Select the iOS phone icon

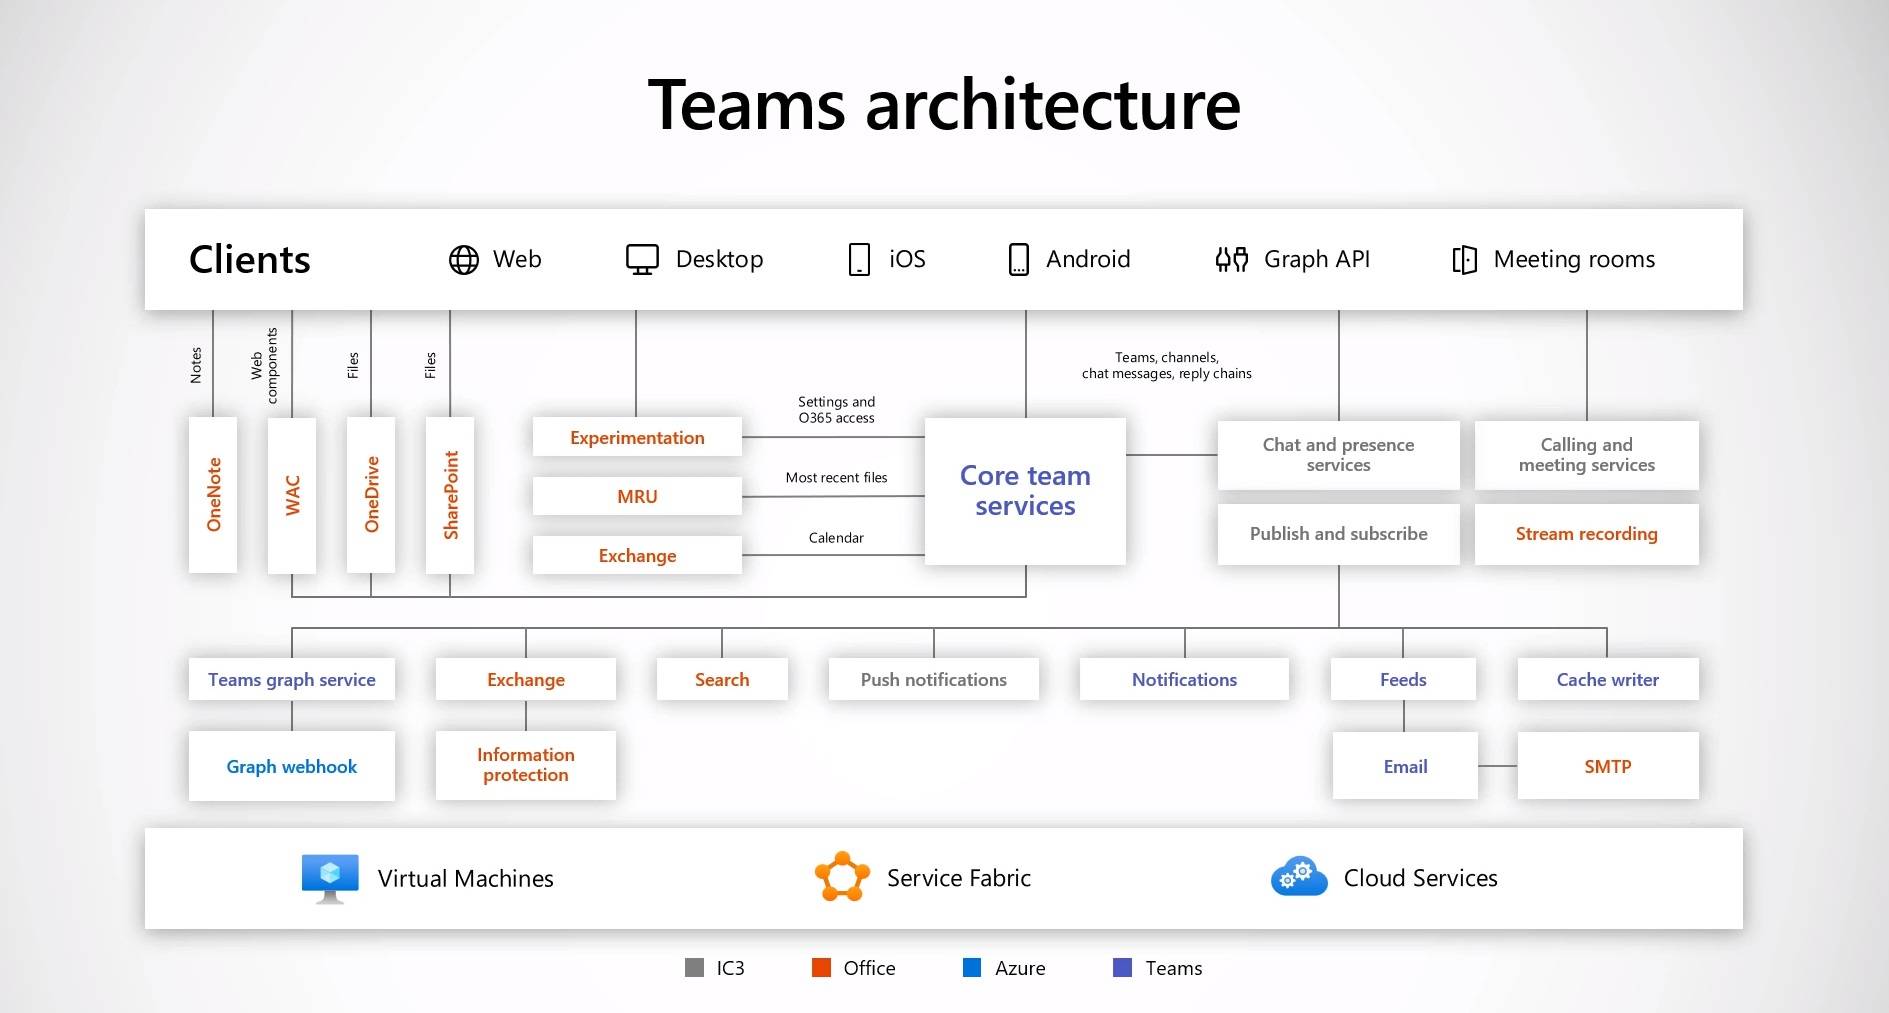859,260
